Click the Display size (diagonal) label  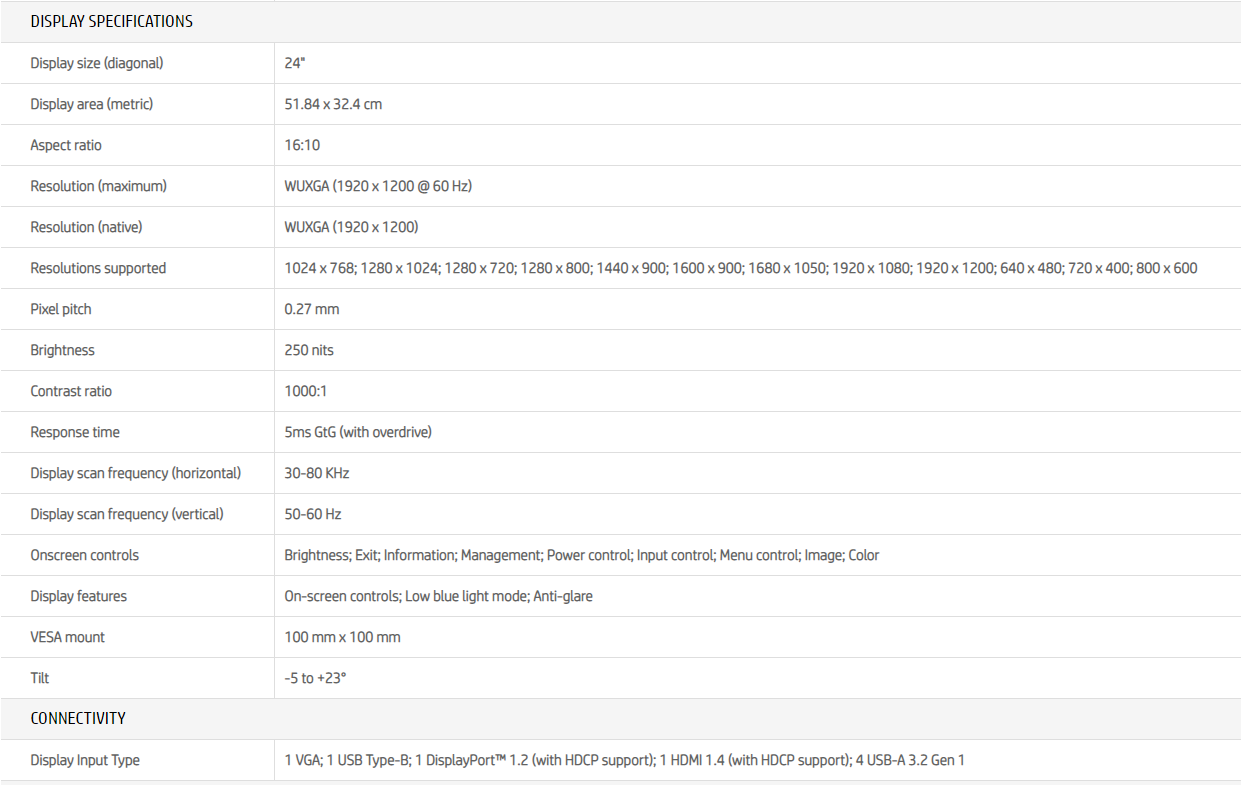point(96,63)
